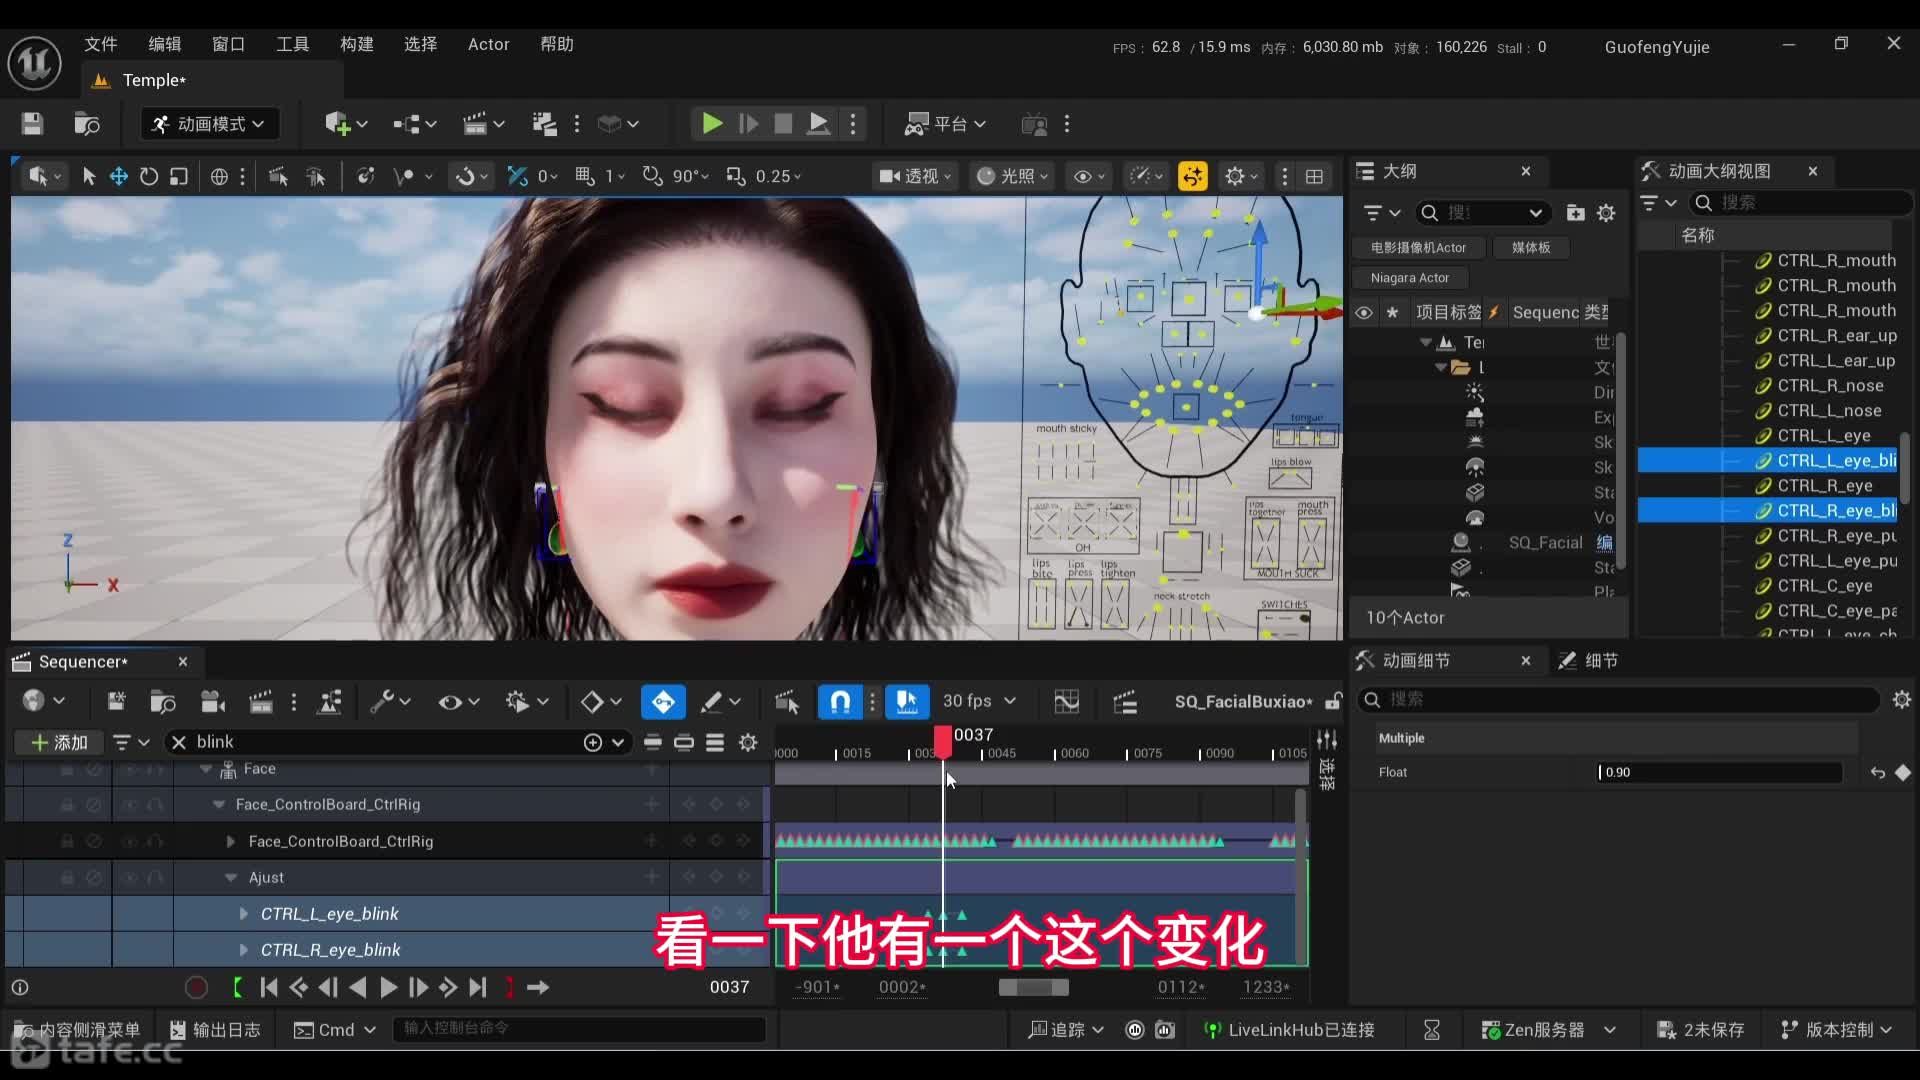
Task: Collapse the Ajust track in Sequencer
Action: [x=230, y=877]
